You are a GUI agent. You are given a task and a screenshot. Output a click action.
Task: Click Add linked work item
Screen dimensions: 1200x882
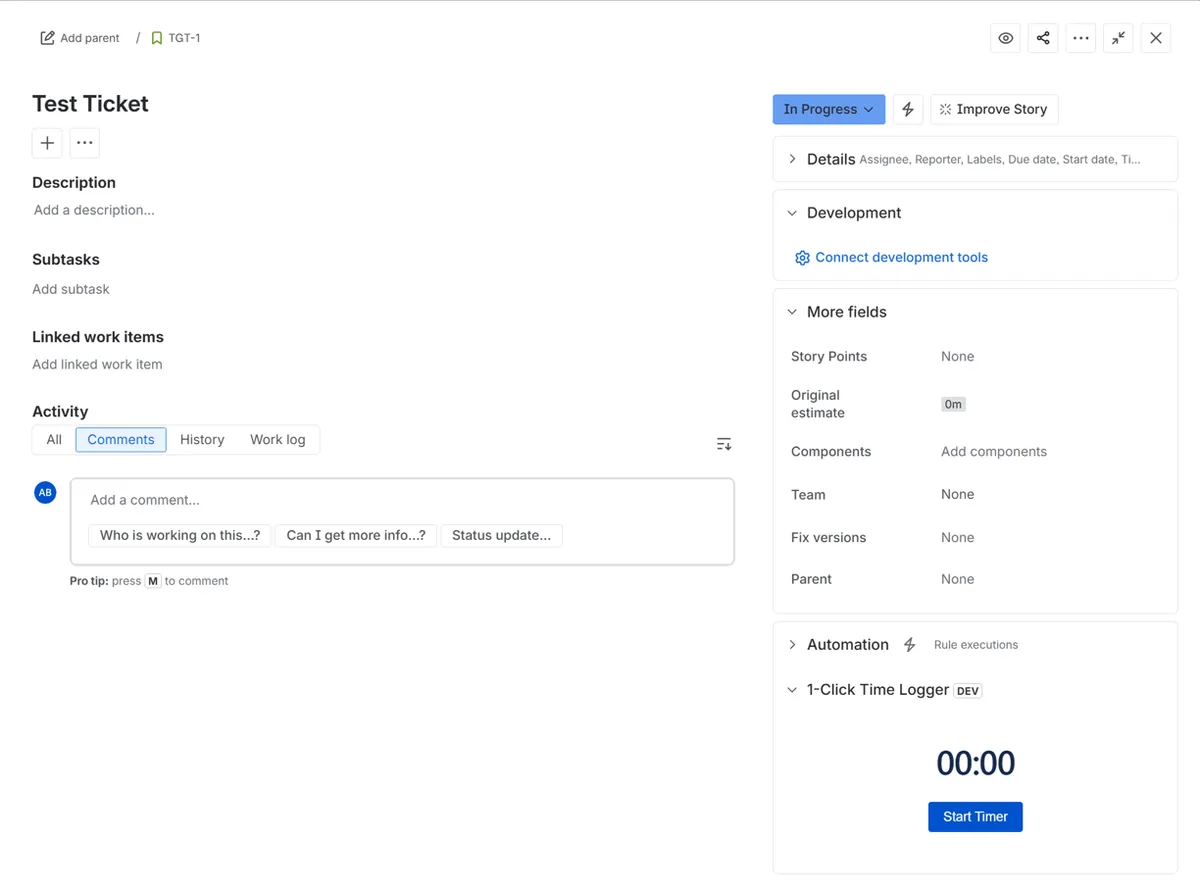pyautogui.click(x=97, y=364)
